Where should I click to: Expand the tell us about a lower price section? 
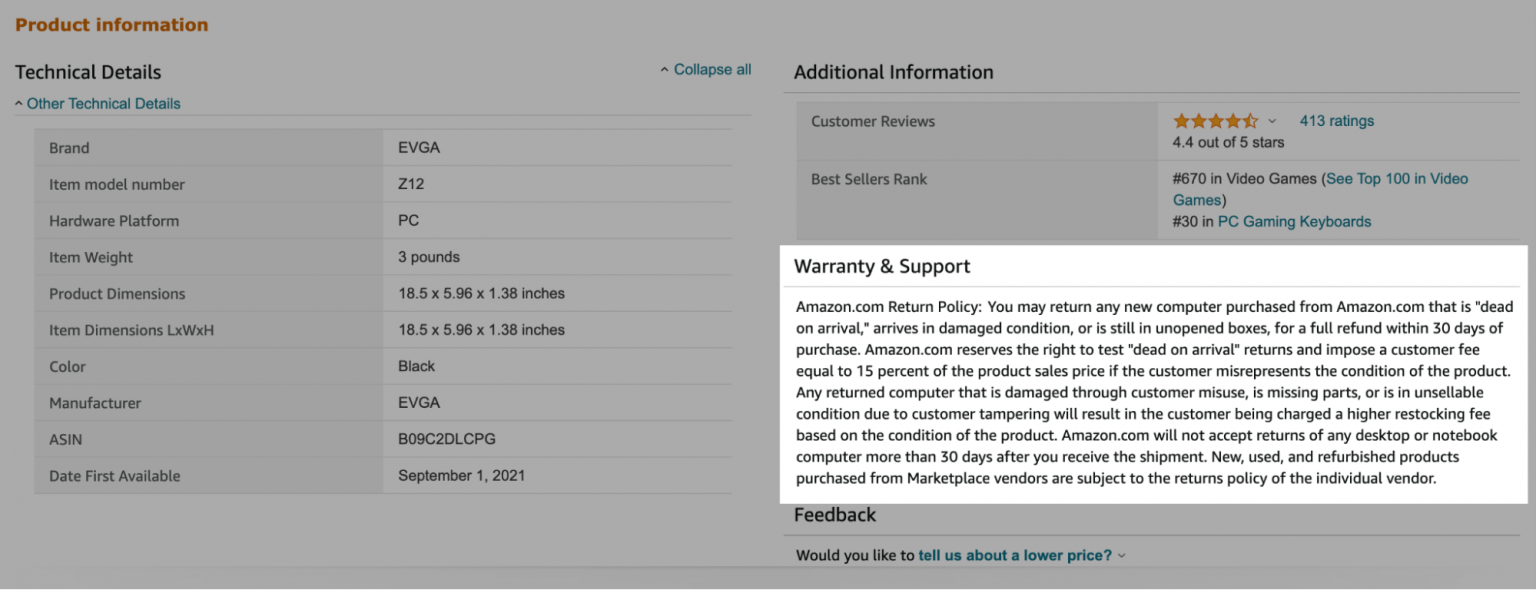pos(1122,555)
